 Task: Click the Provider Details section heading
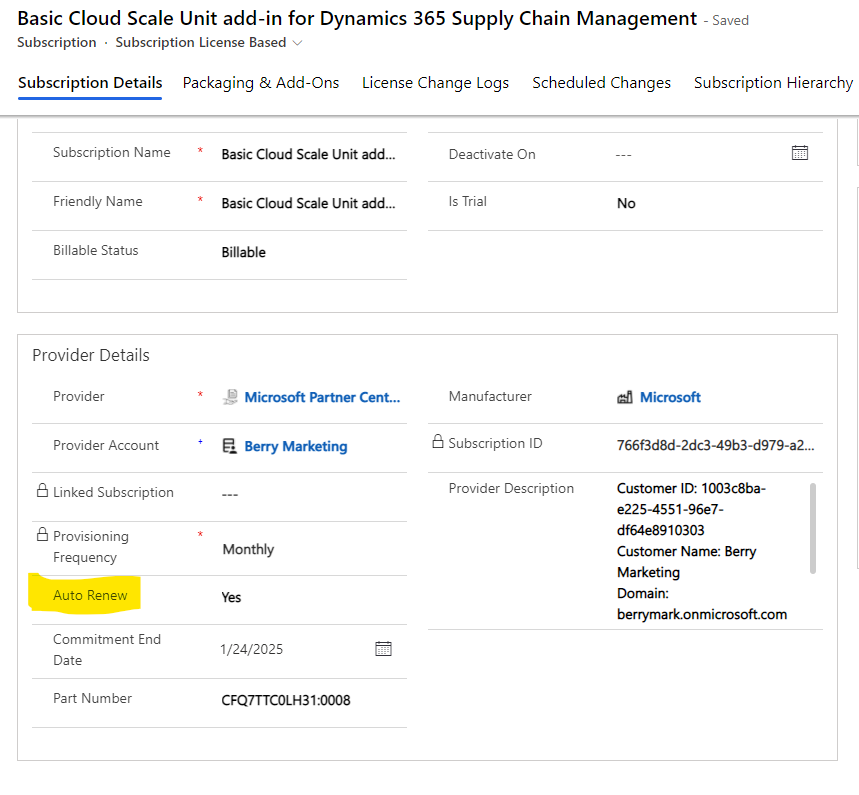pos(91,355)
